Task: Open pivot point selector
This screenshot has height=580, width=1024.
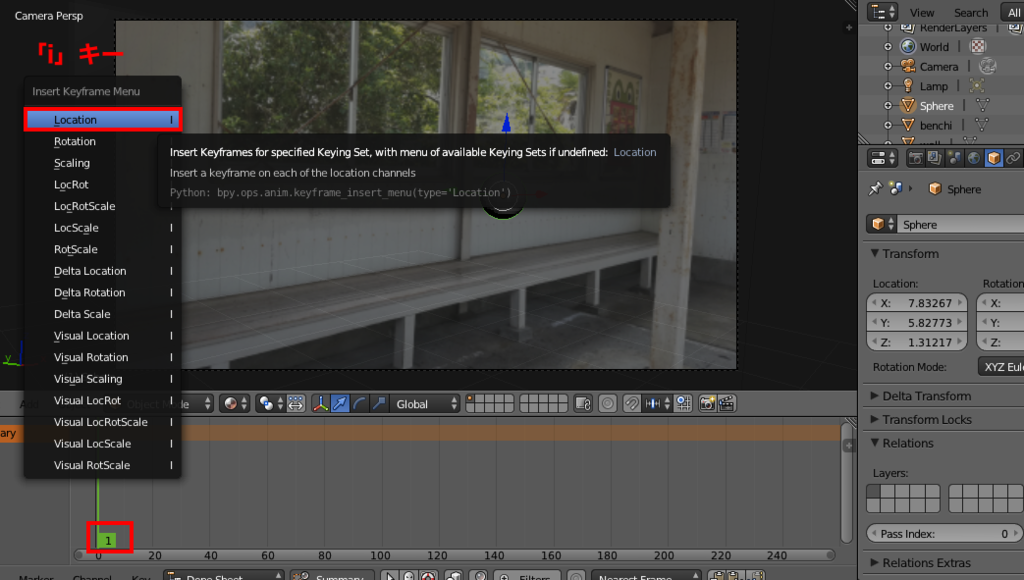Action: click(x=270, y=404)
